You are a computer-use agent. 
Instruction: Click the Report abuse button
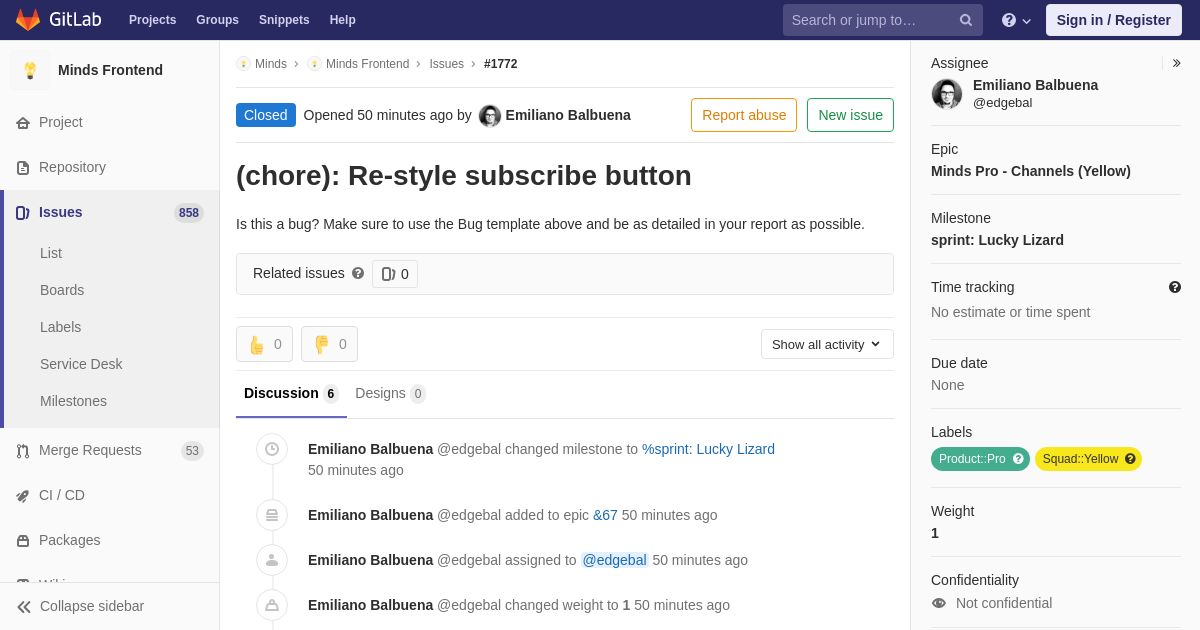pyautogui.click(x=744, y=115)
